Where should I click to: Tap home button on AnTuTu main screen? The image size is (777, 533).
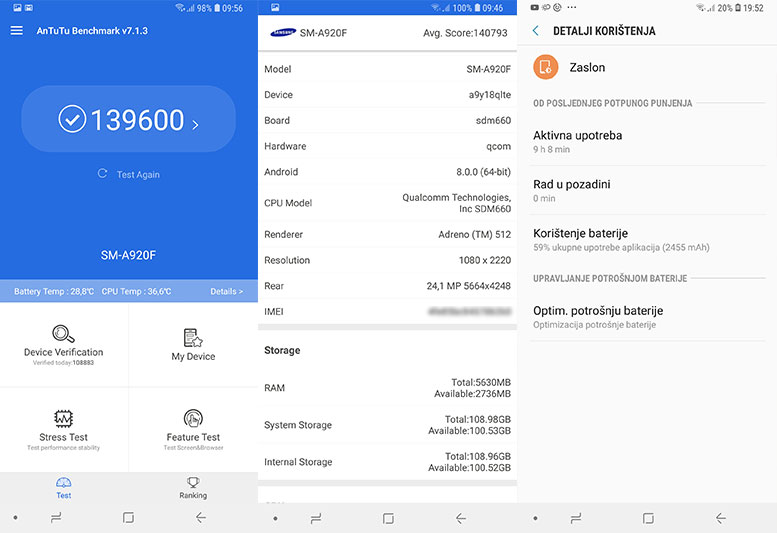pos(128,518)
